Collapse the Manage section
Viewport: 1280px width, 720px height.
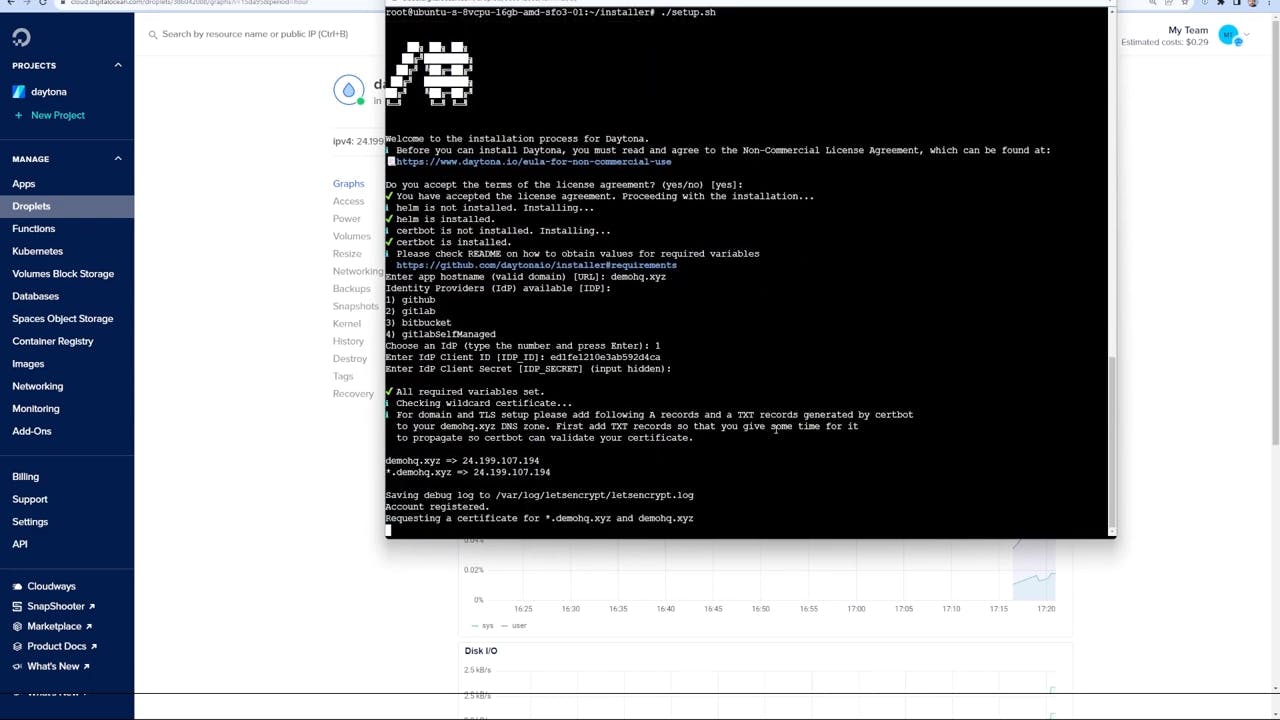[117, 158]
